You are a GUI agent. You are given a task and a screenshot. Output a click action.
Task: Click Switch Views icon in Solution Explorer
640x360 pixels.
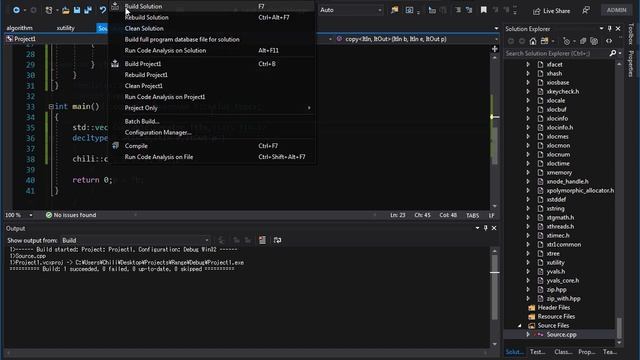544,41
